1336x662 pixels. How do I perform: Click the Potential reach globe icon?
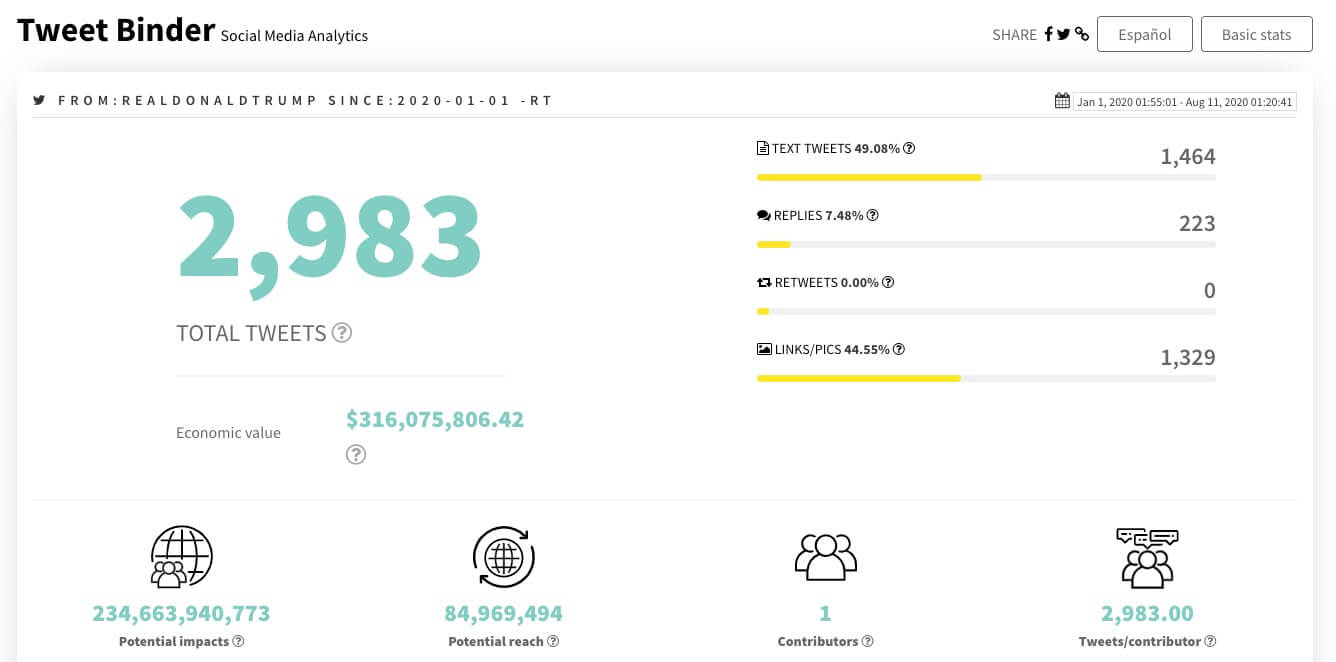(x=504, y=557)
